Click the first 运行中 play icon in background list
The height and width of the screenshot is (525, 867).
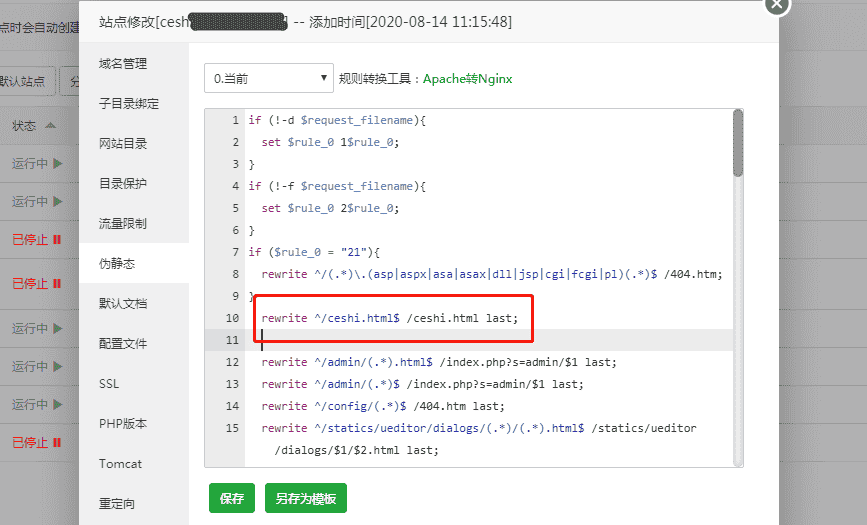[x=58, y=163]
